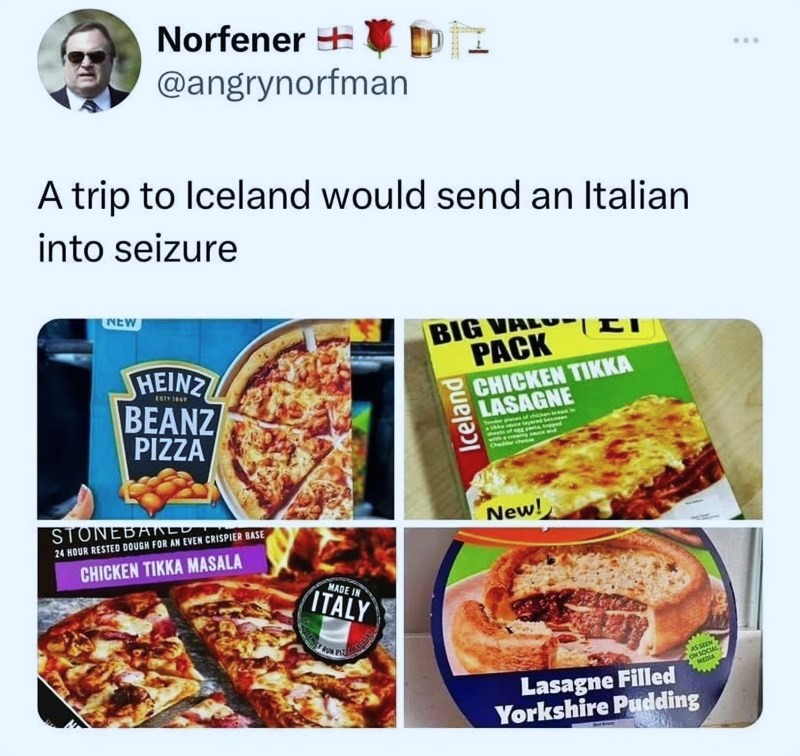This screenshot has height=756, width=800.
Task: Open the Lasagne Filled Yorkshire Pudding photo
Action: pos(583,627)
